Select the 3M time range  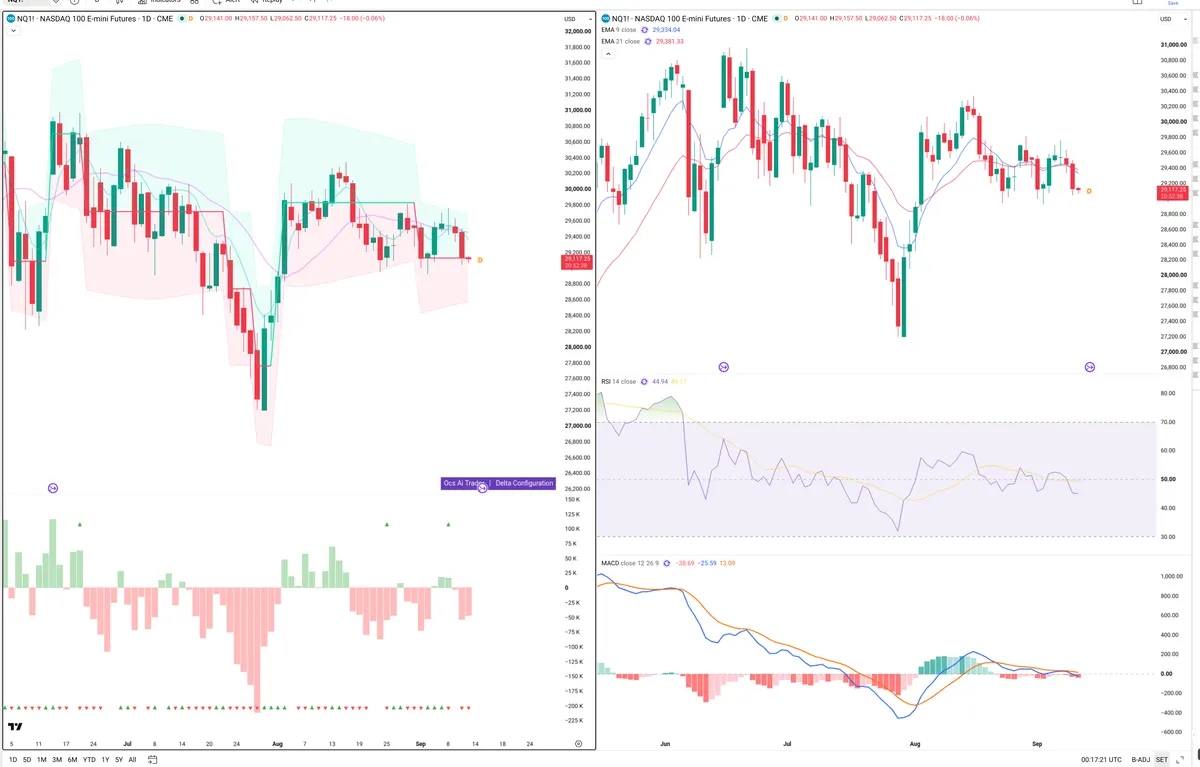57,760
